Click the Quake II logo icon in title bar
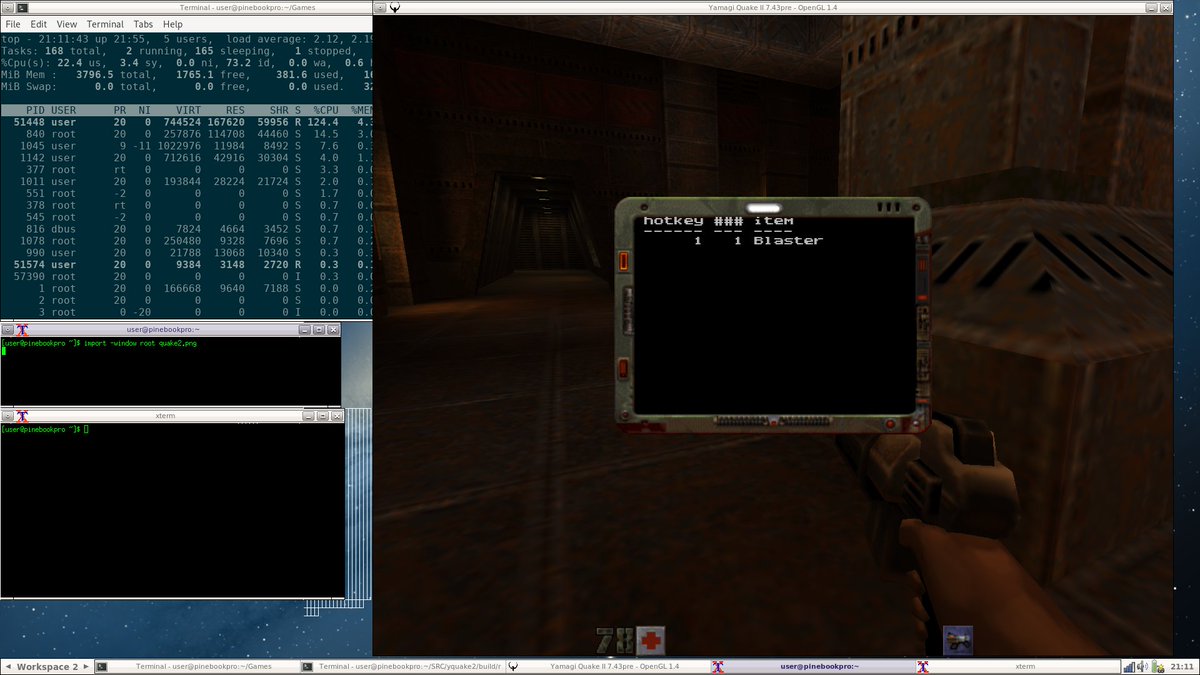 coord(396,7)
